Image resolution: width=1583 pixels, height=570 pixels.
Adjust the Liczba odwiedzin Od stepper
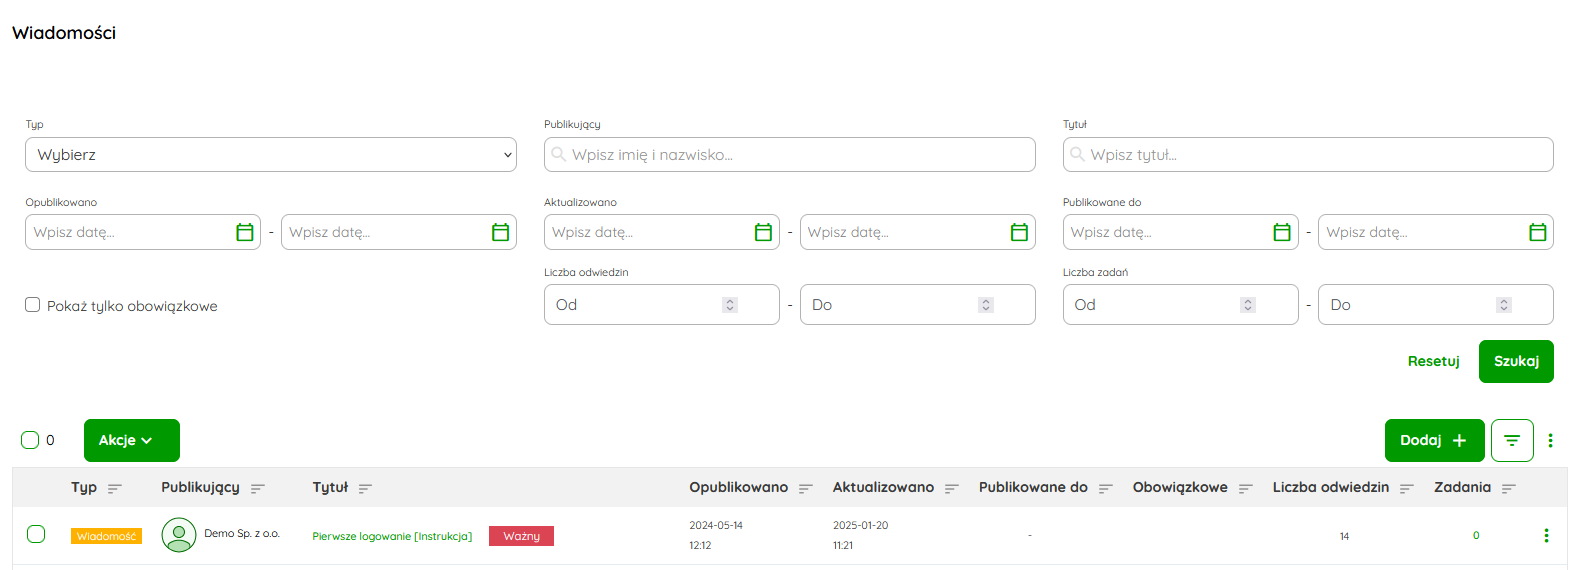pyautogui.click(x=730, y=305)
